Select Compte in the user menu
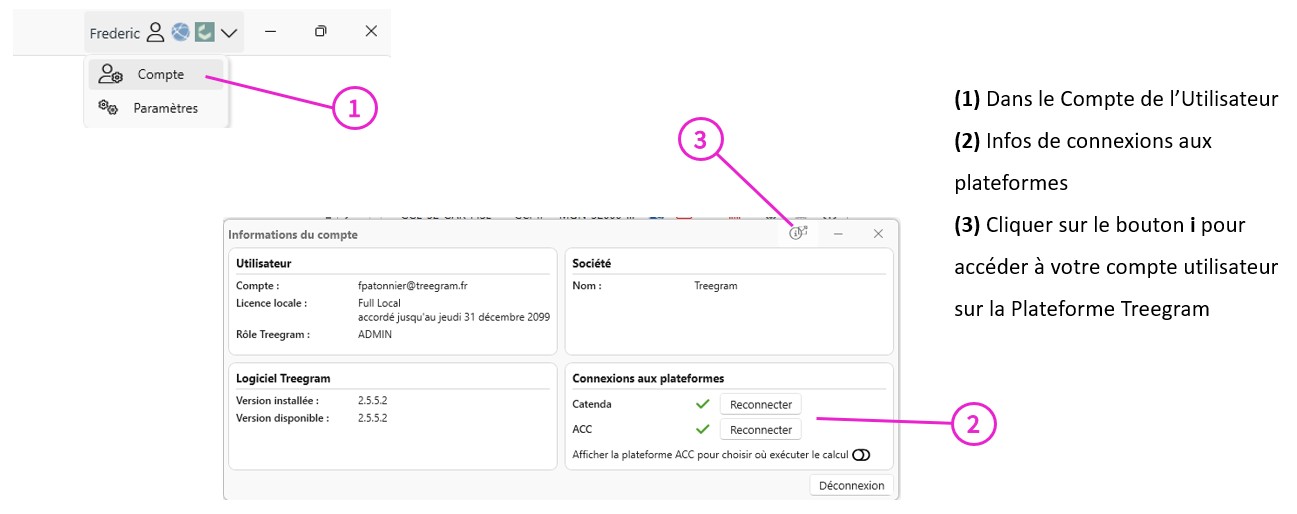The height and width of the screenshot is (514, 1297). pyautogui.click(x=160, y=74)
